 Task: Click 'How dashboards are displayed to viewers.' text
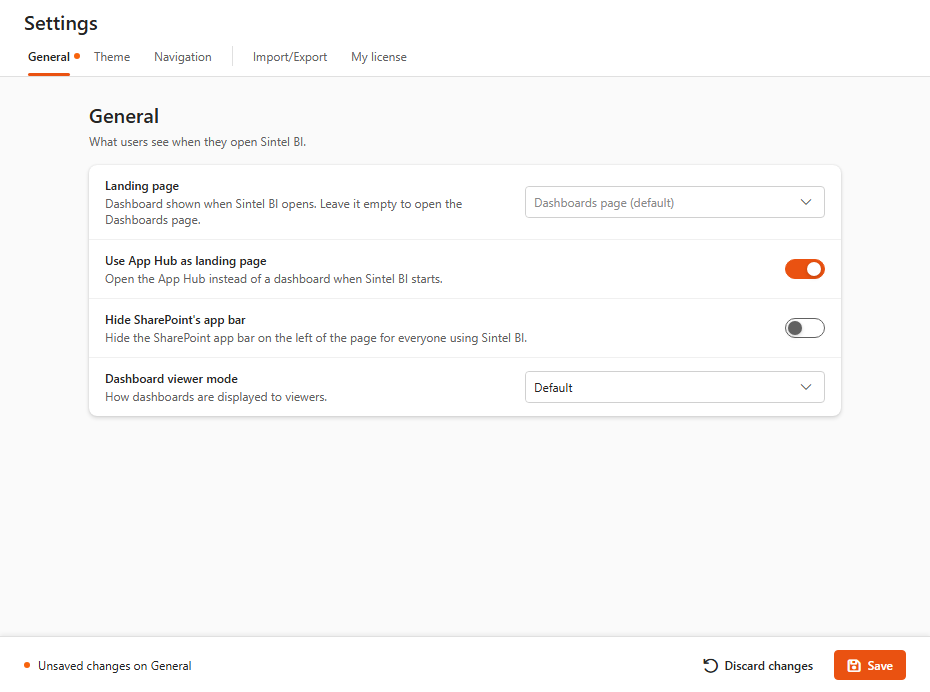[x=216, y=397]
